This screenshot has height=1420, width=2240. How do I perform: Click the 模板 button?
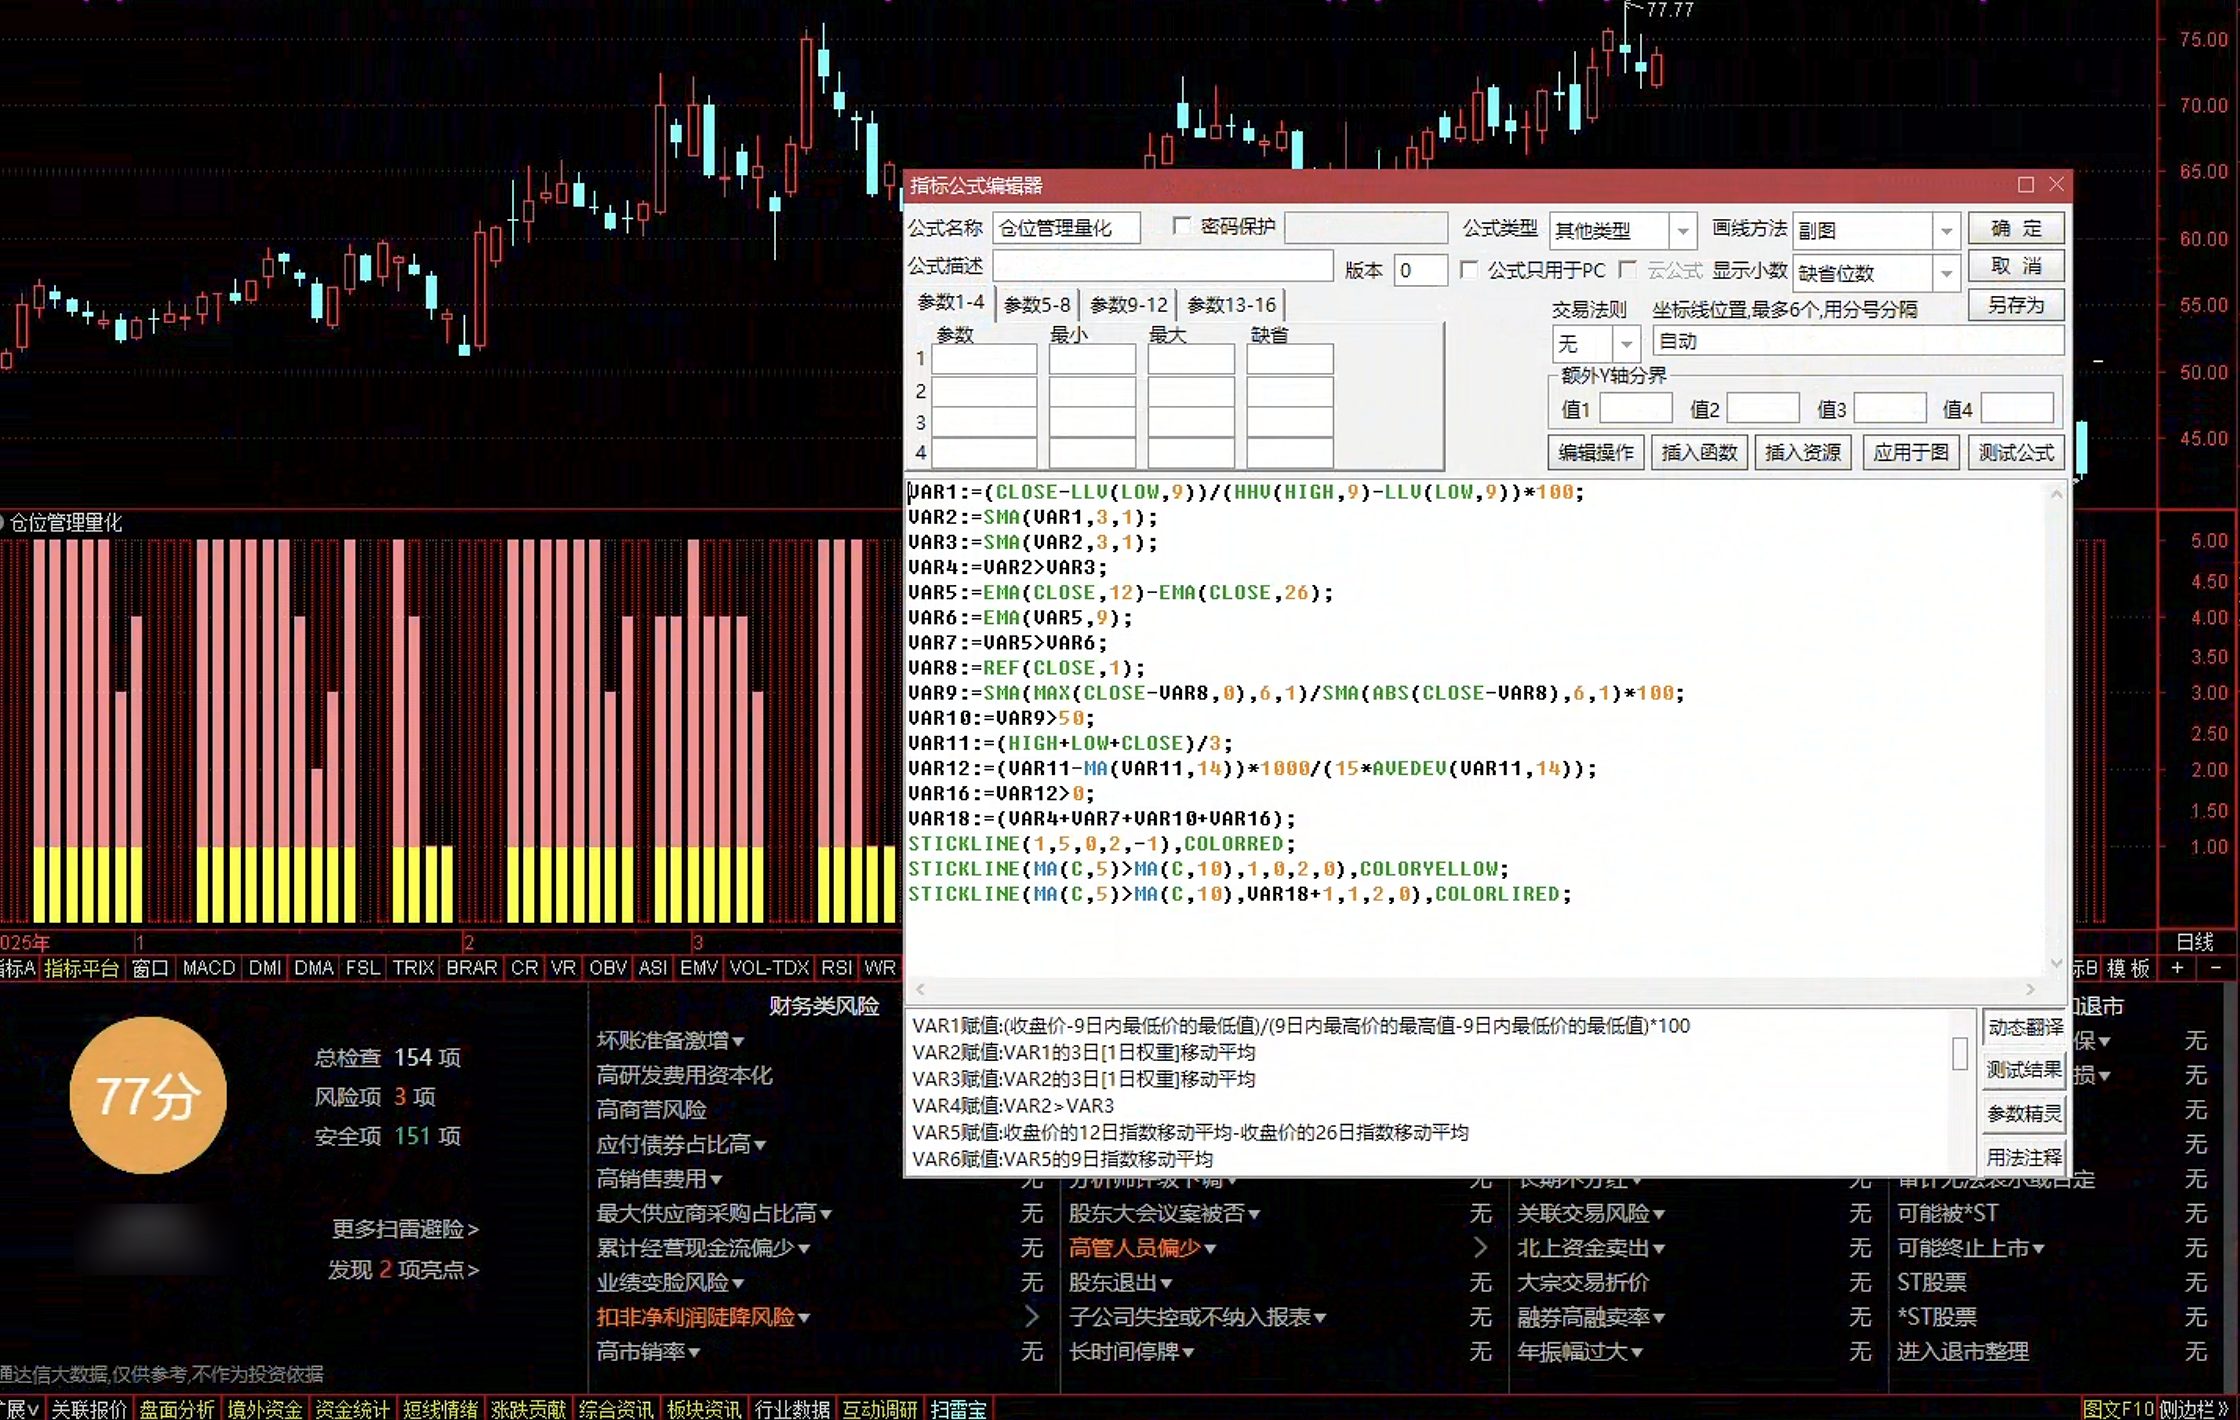[x=2128, y=967]
